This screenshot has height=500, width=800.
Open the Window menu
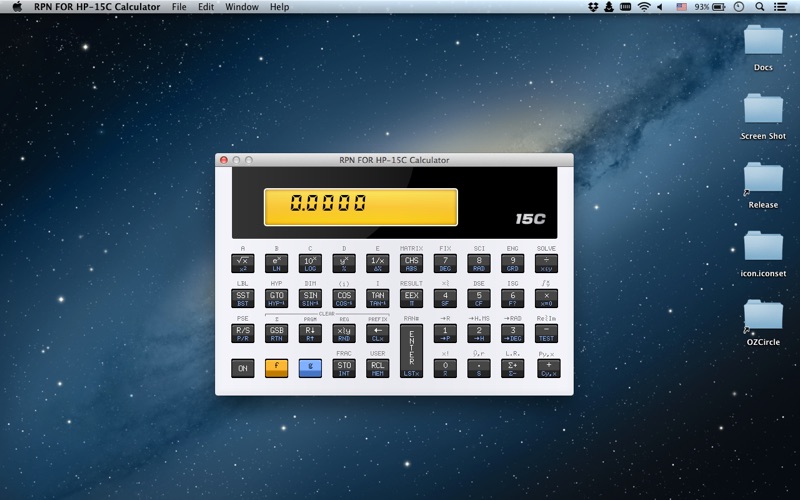[x=241, y=7]
